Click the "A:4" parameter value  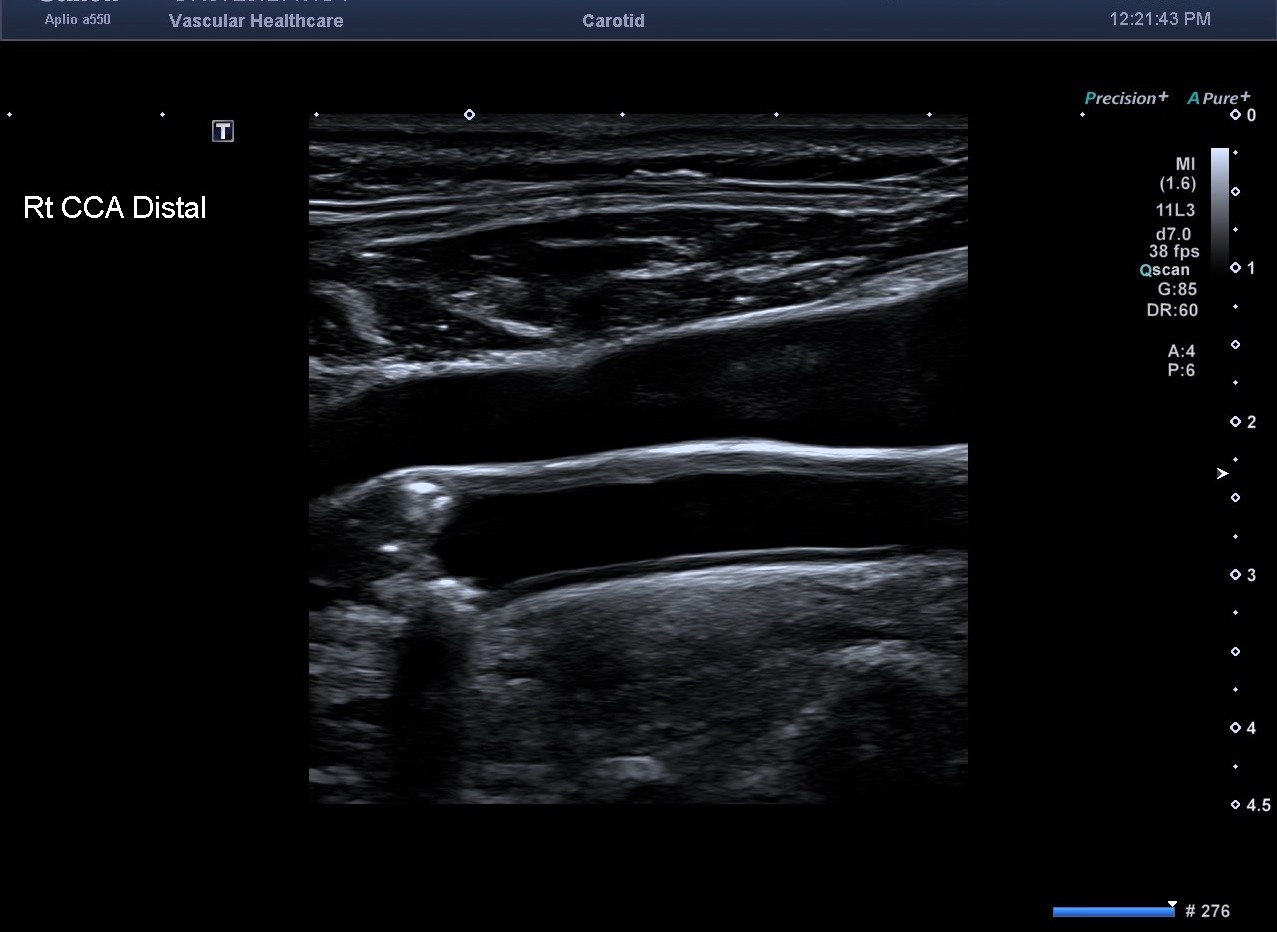[x=1181, y=351]
